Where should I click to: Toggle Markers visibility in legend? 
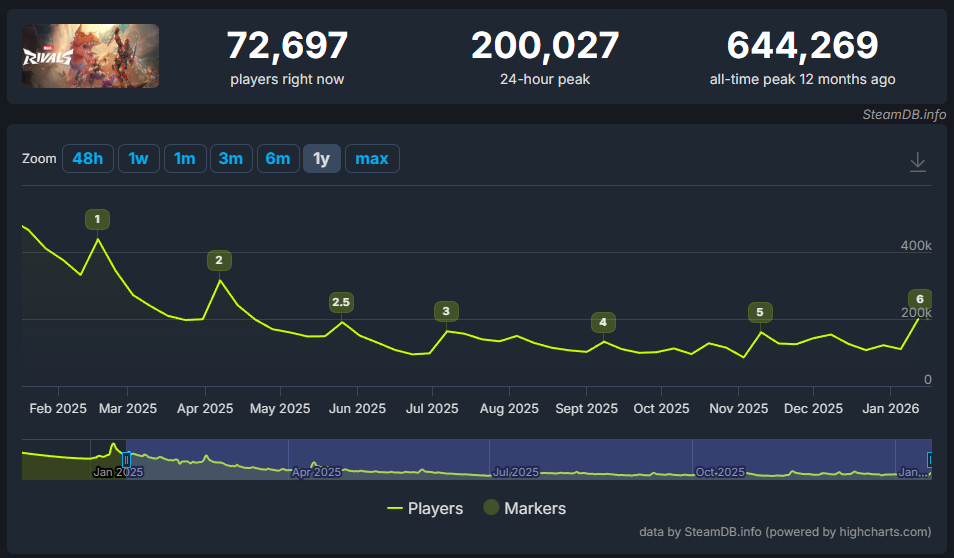525,508
